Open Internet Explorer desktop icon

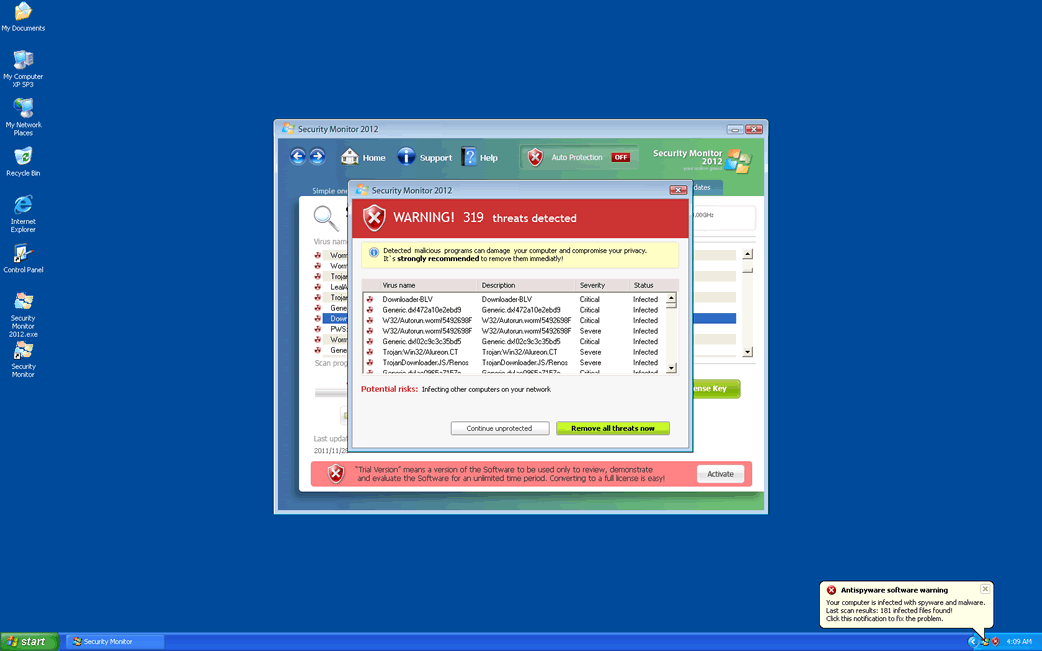tap(23, 207)
